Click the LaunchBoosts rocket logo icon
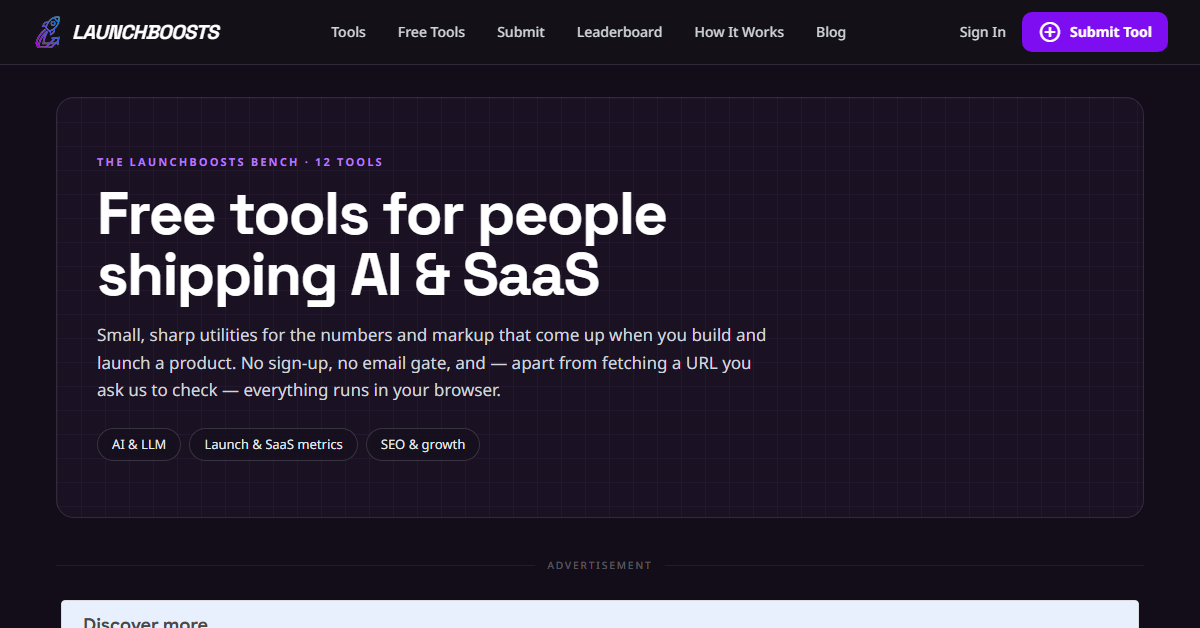Image resolution: width=1200 pixels, height=628 pixels. pyautogui.click(x=47, y=32)
